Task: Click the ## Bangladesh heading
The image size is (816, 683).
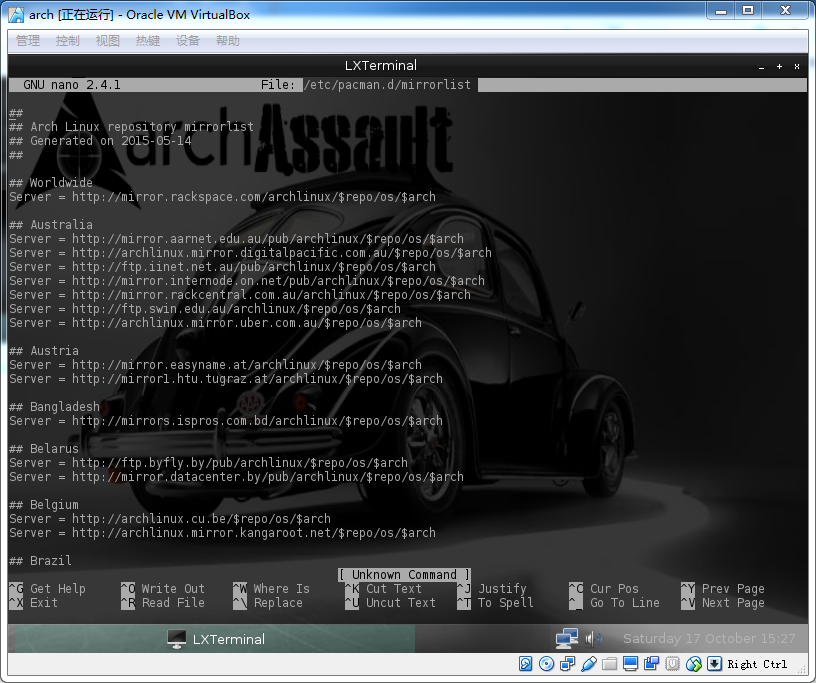Action: [x=54, y=407]
